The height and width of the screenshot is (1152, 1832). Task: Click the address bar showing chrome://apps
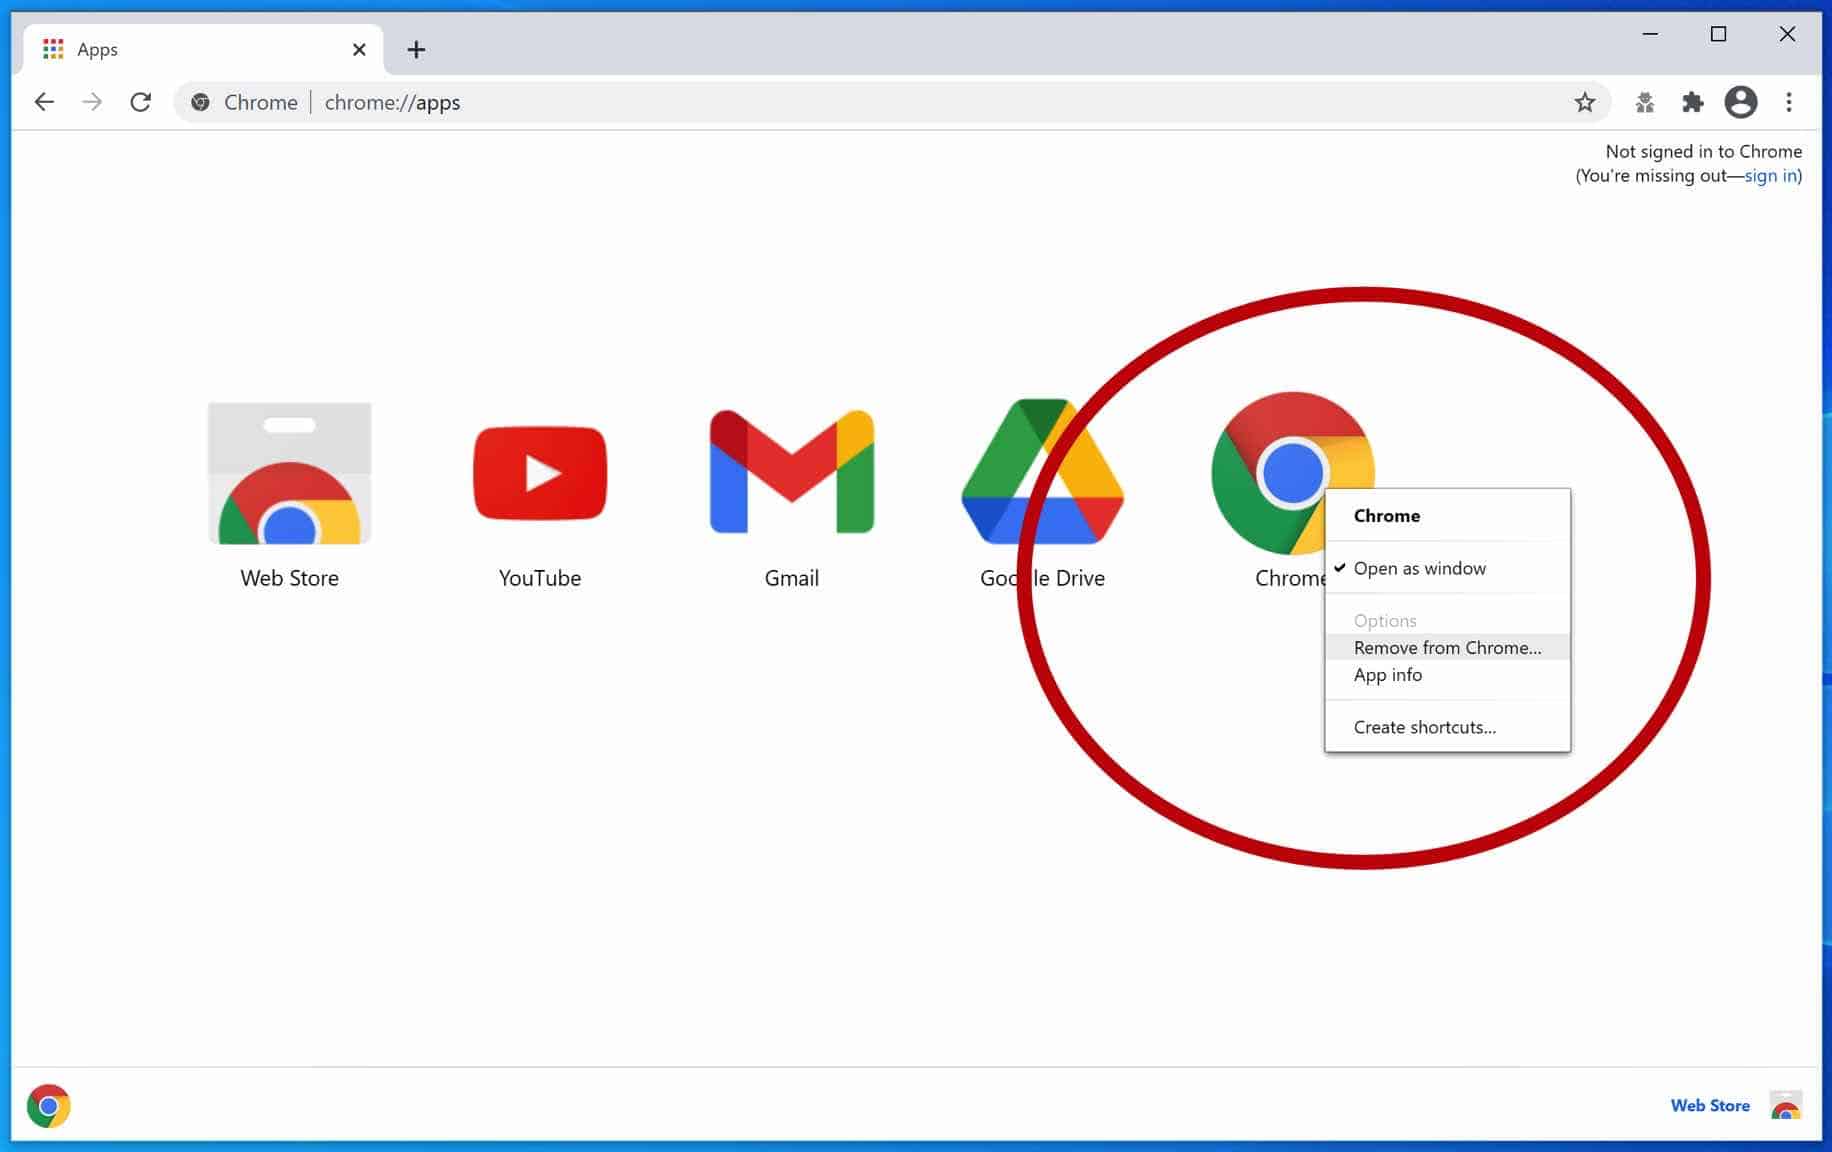point(890,102)
